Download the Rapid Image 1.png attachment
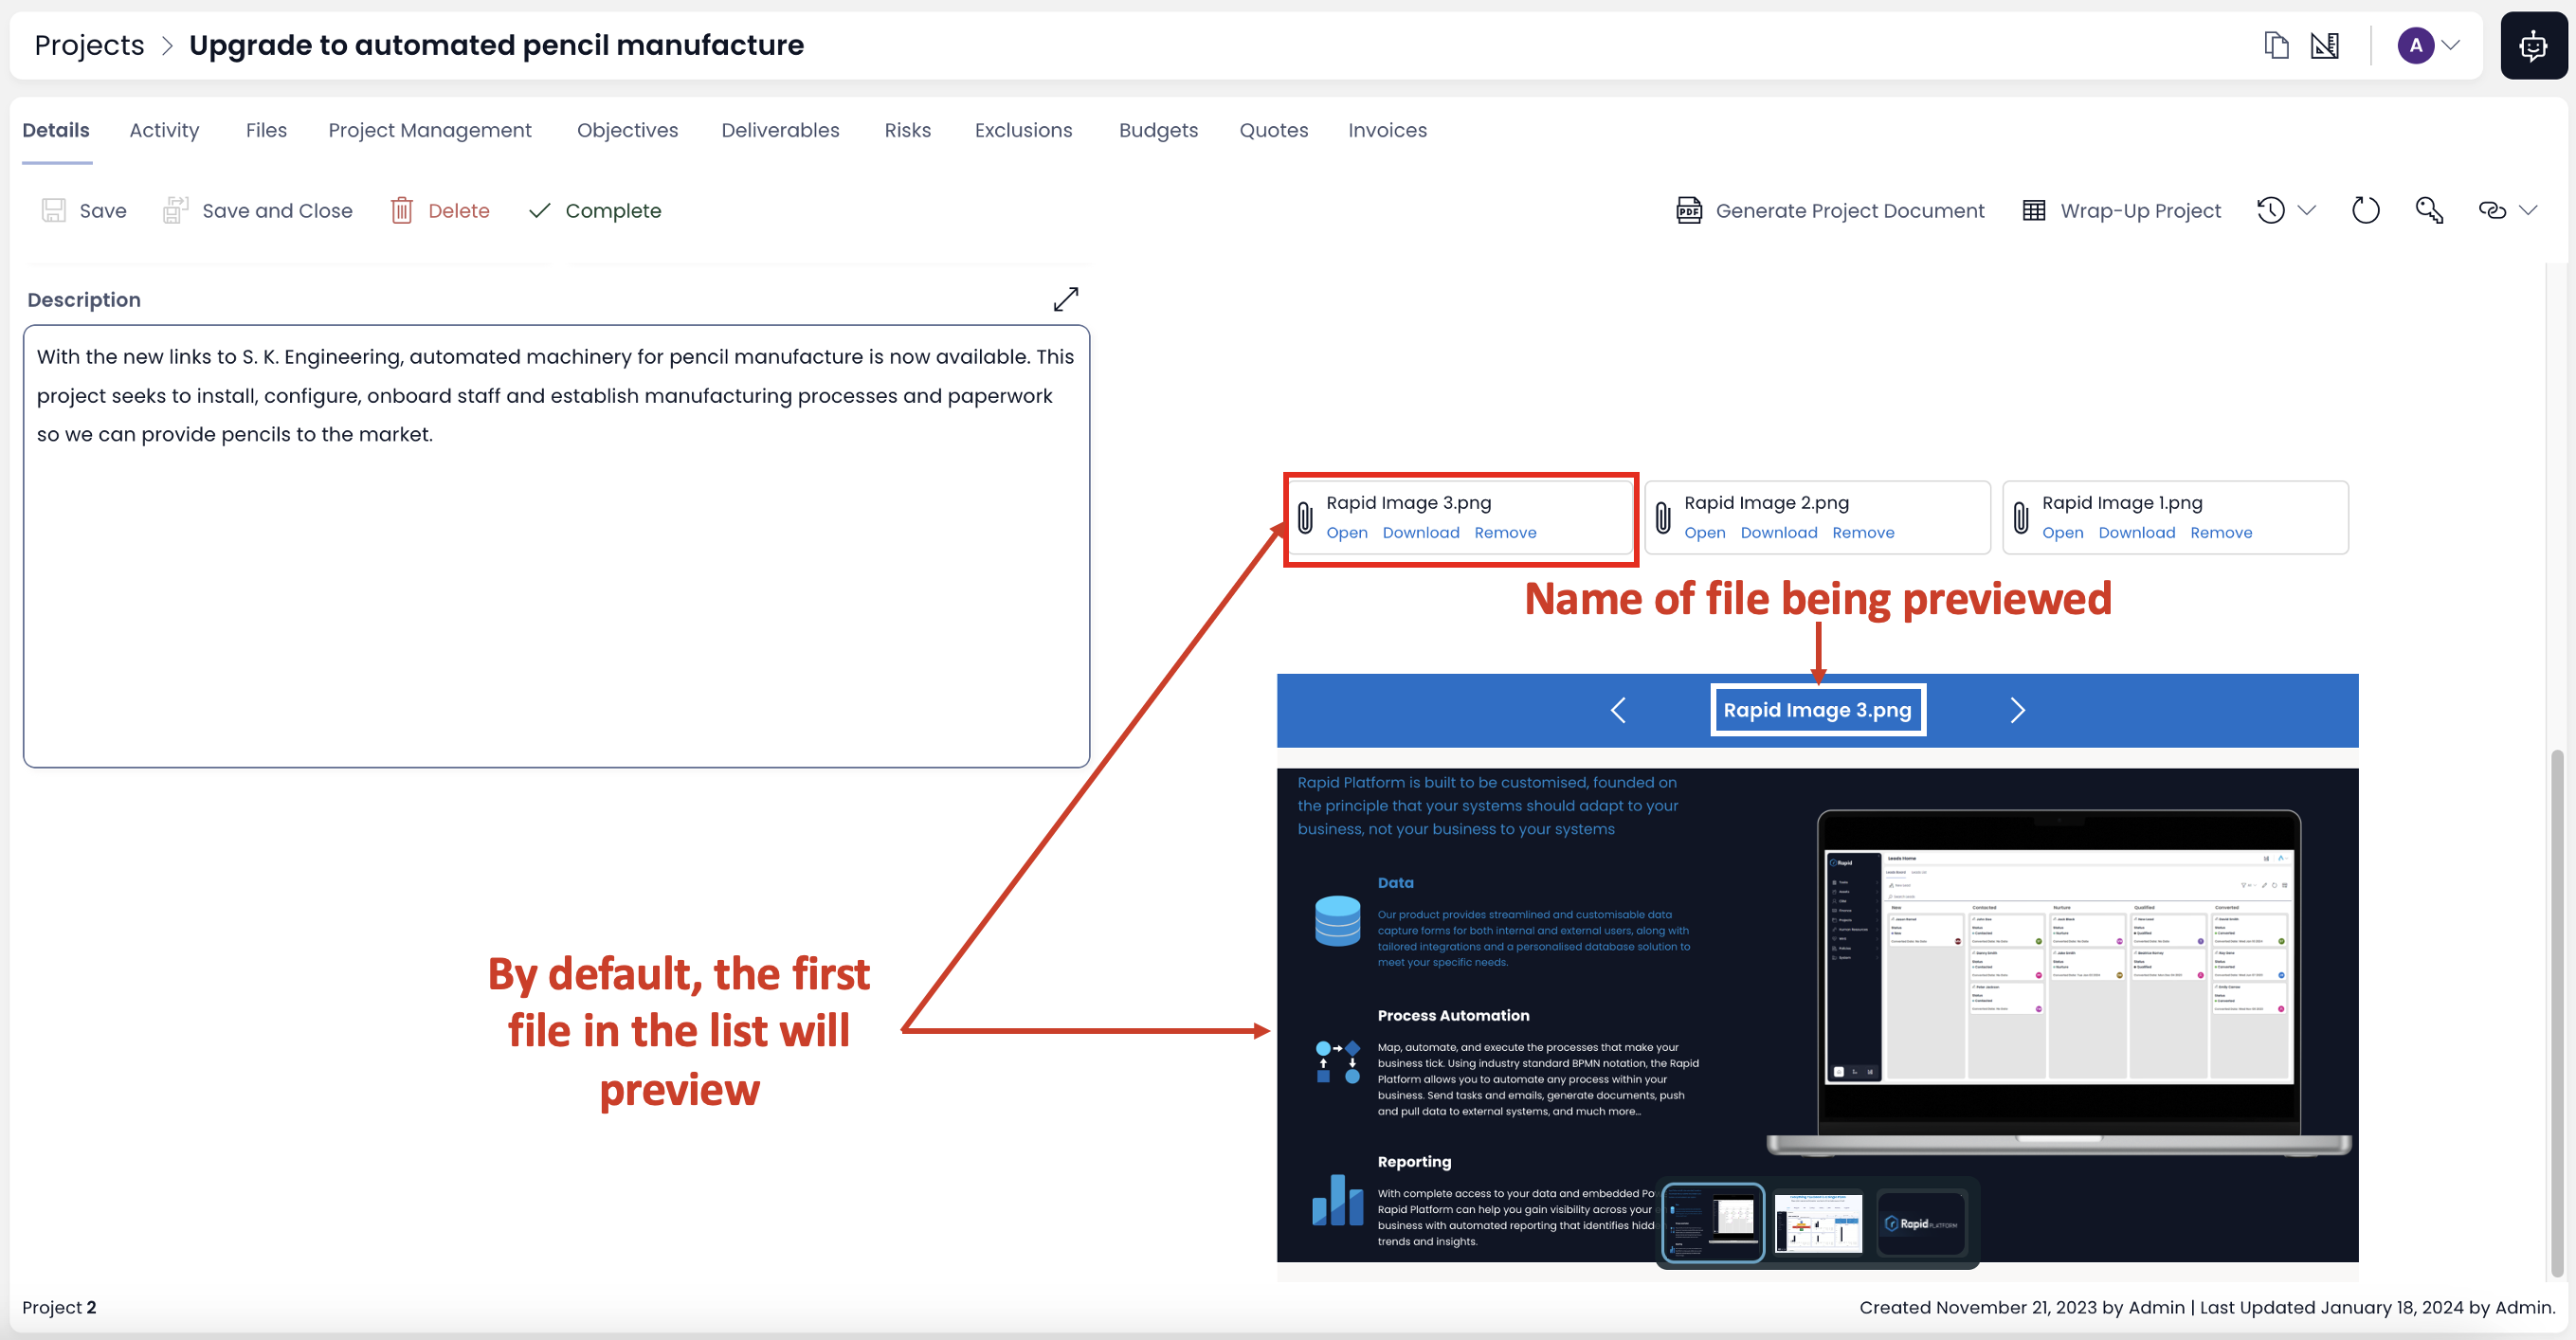 [x=2136, y=533]
